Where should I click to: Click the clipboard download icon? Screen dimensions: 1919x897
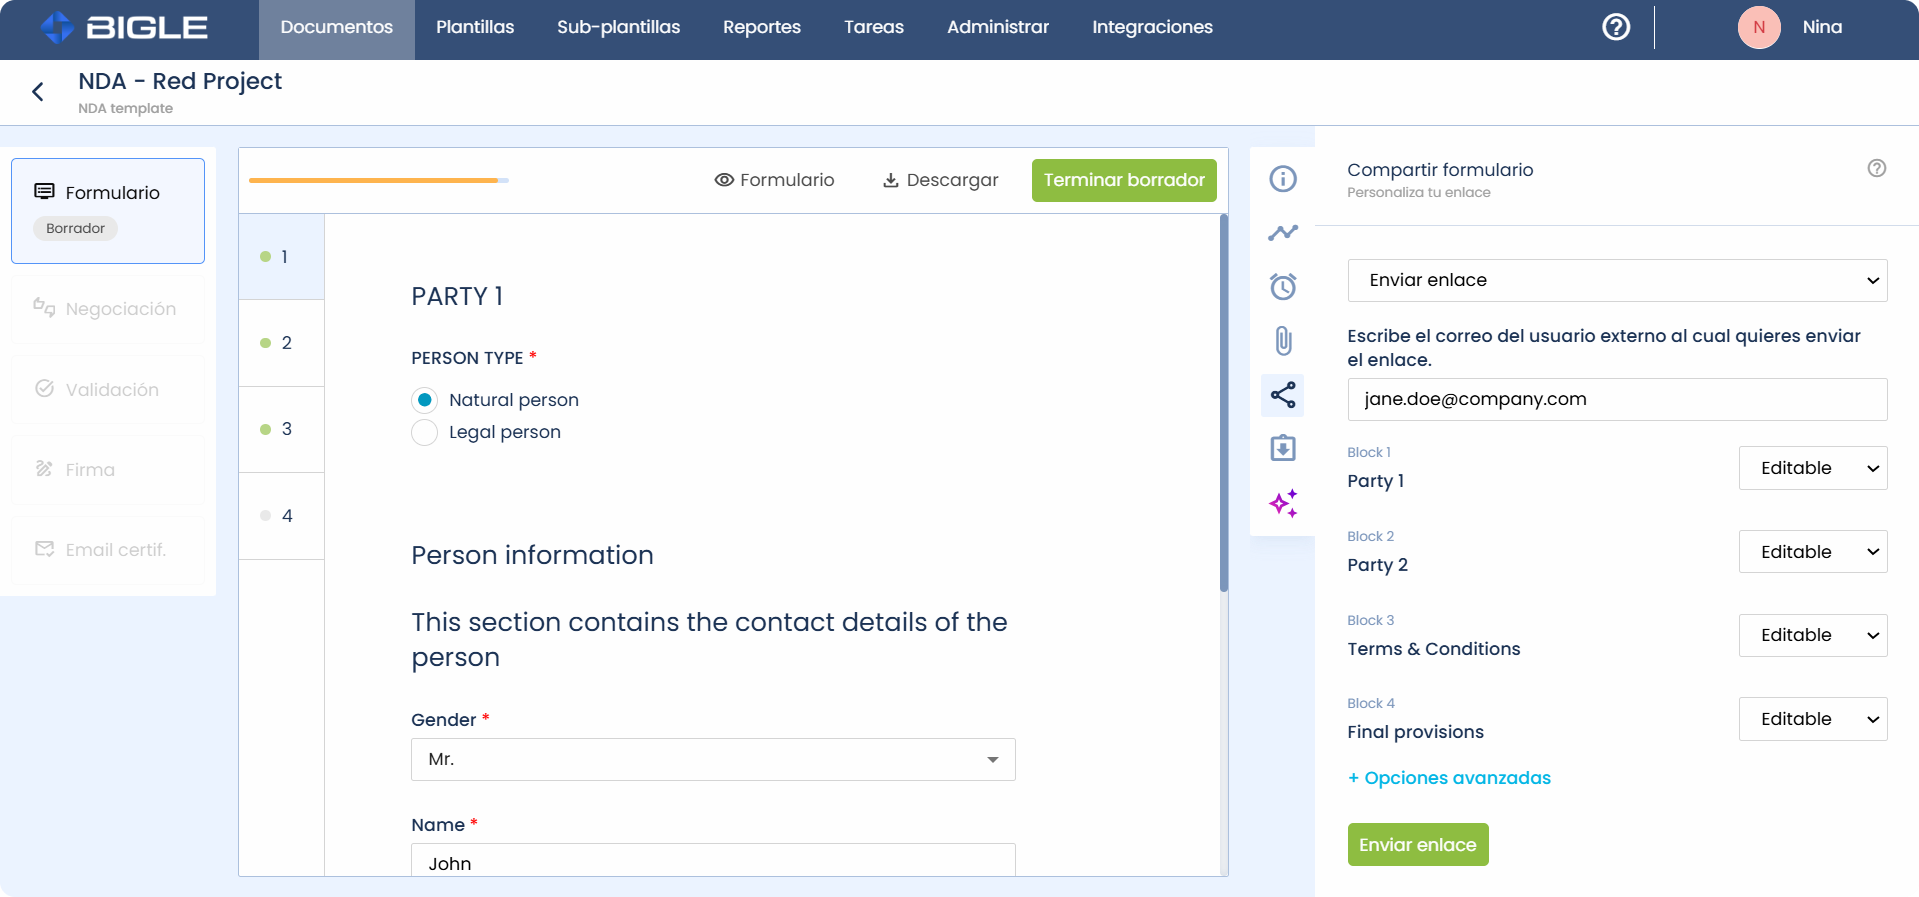point(1283,448)
